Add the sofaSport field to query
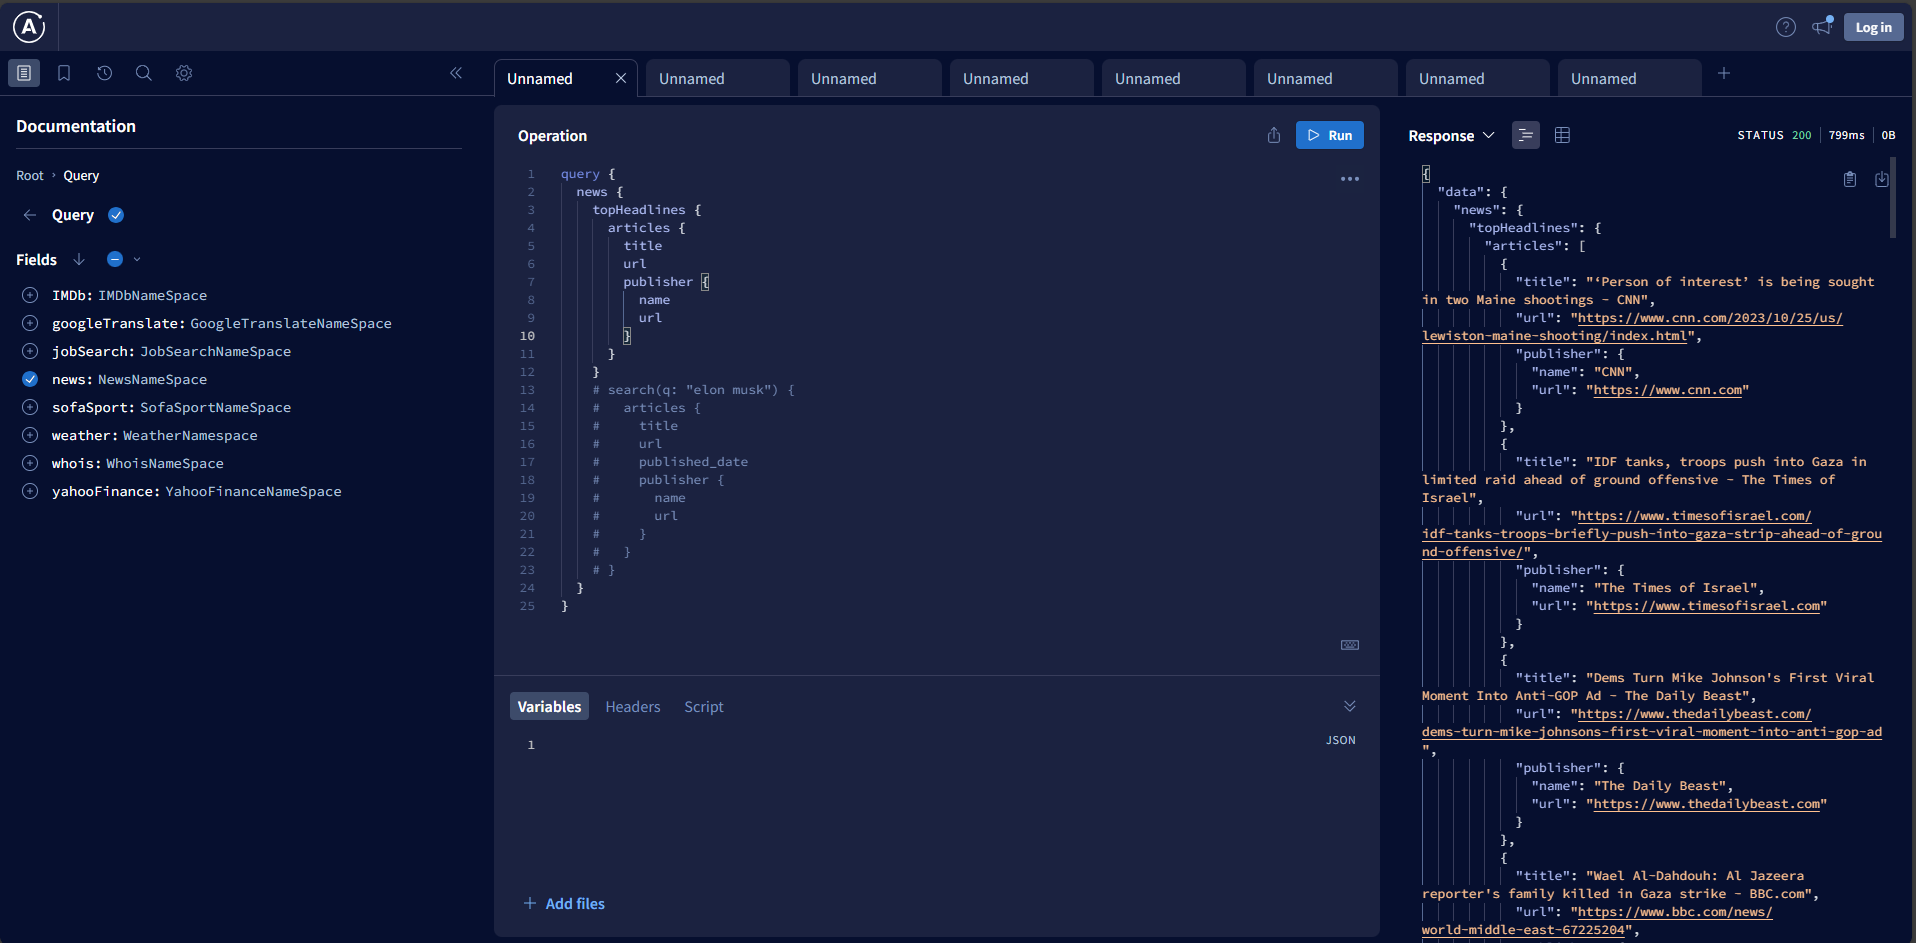 [30, 407]
